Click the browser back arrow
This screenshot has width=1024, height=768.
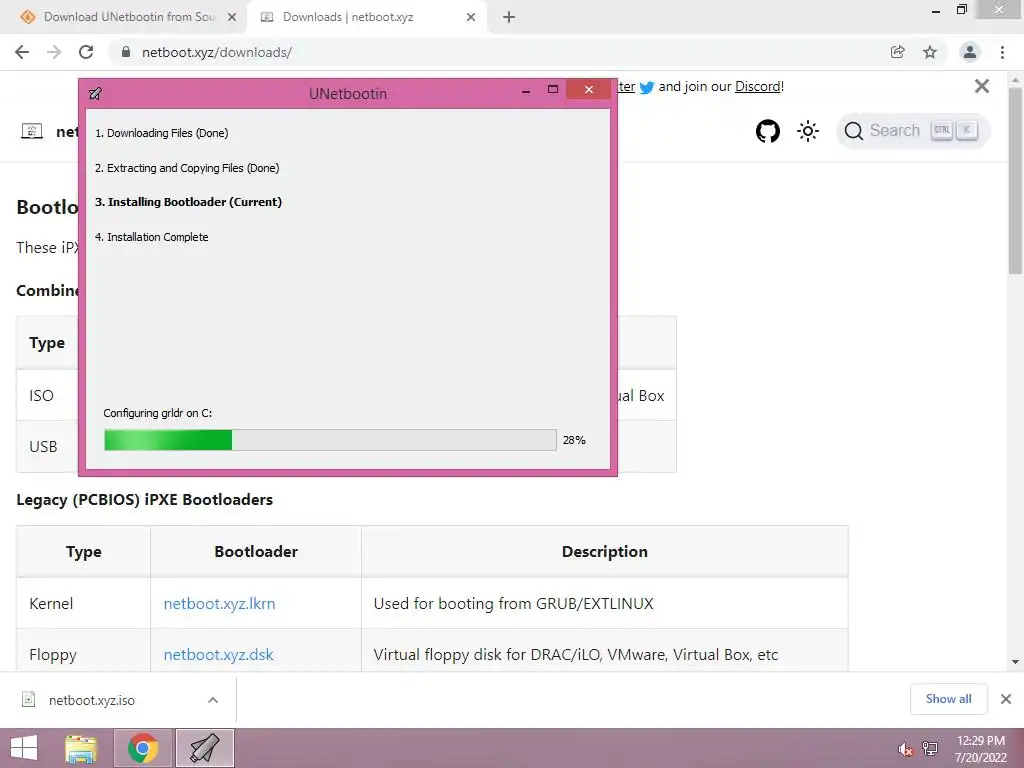coord(22,52)
